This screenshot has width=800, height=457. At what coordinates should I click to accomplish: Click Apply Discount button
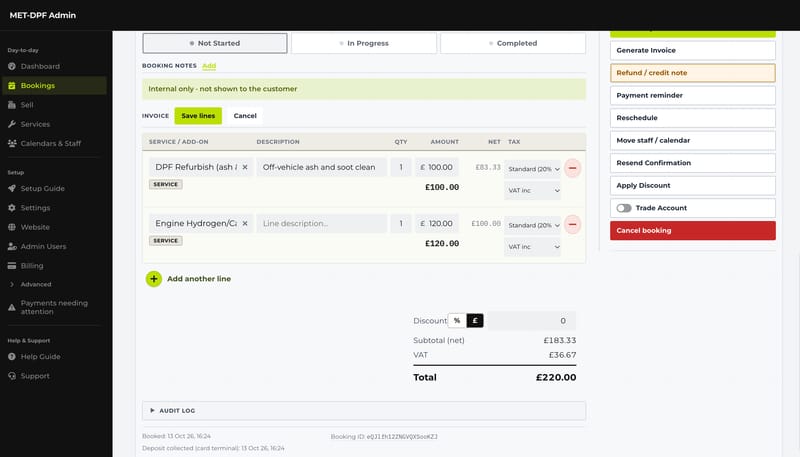(692, 186)
